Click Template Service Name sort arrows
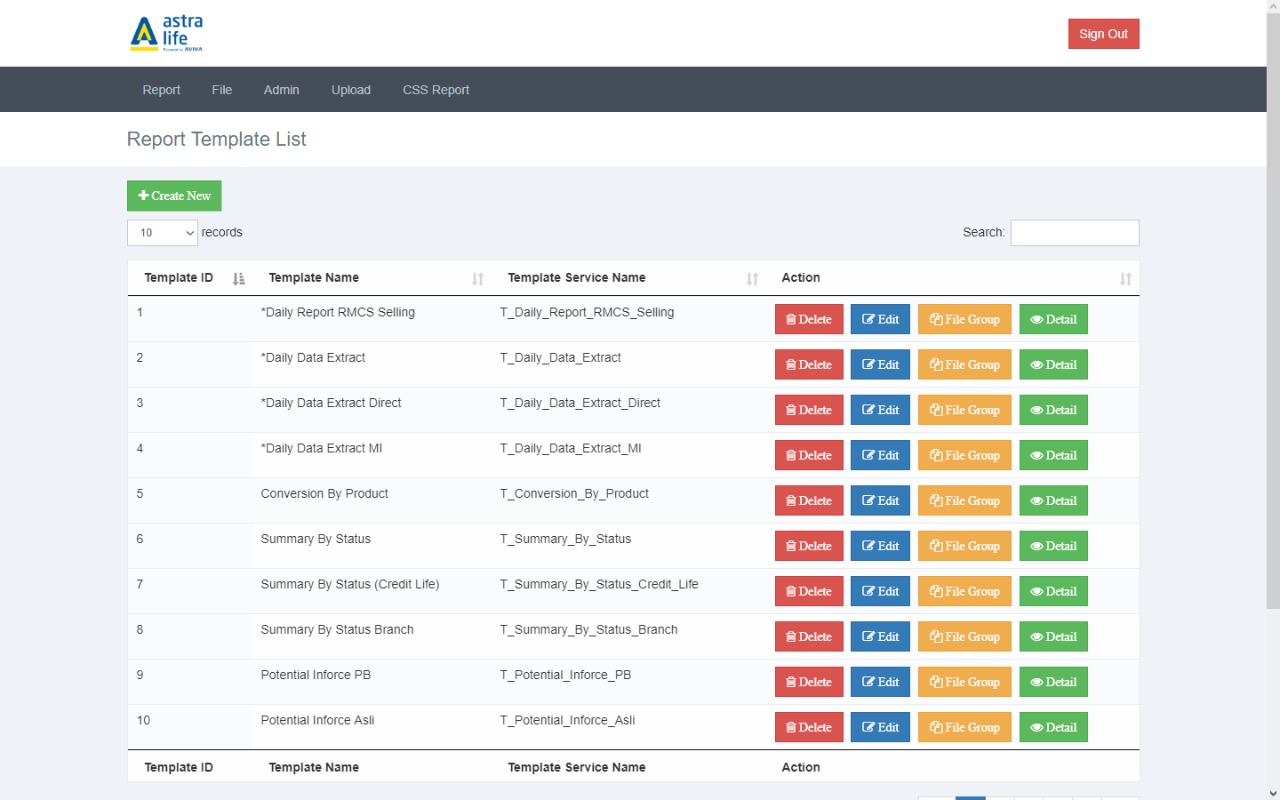Image resolution: width=1280 pixels, height=800 pixels. (x=752, y=279)
